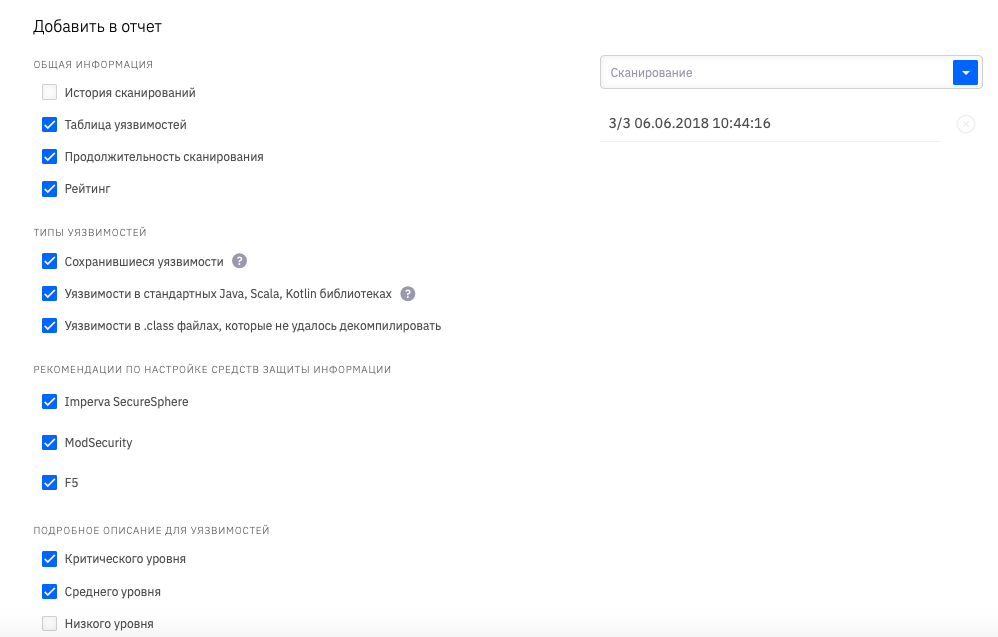Disable Сохранившиеся уязвимости checkbox

pyautogui.click(x=49, y=261)
